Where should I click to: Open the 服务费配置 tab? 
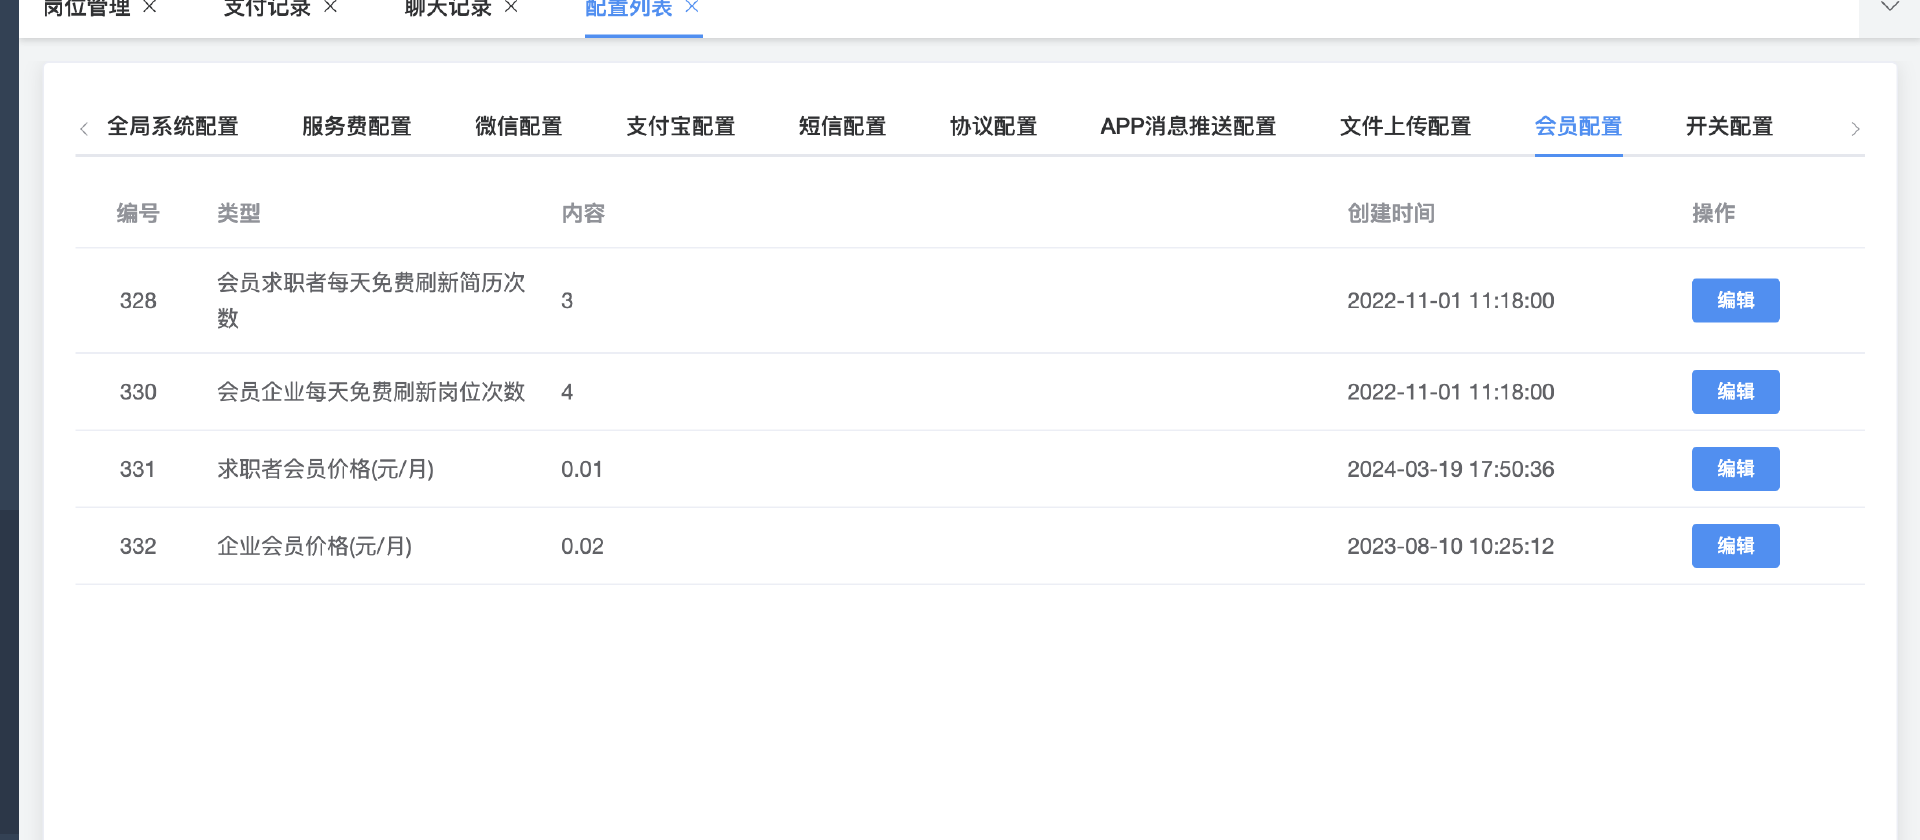[x=357, y=127]
